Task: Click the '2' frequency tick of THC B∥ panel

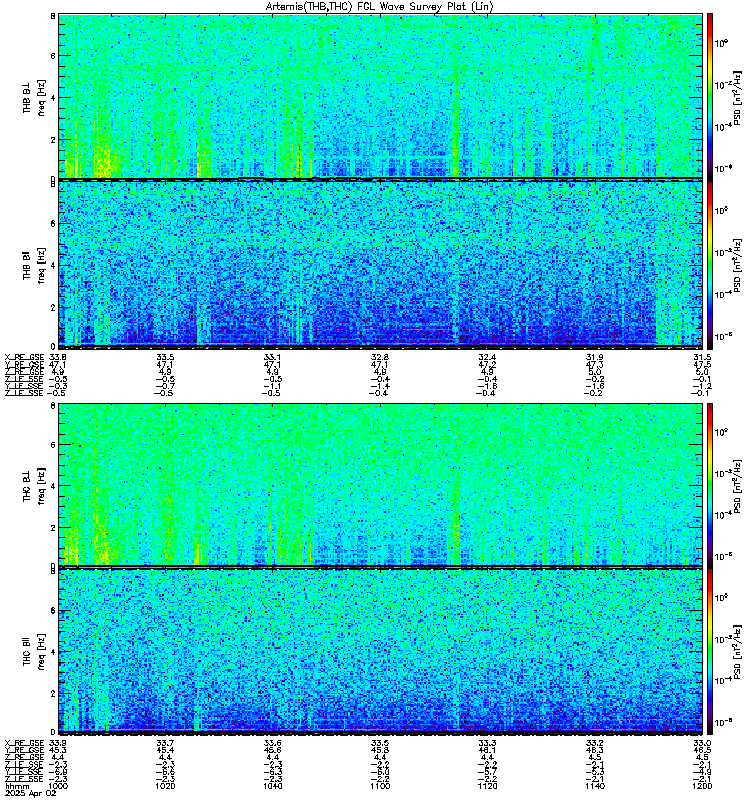Action: coord(53,693)
